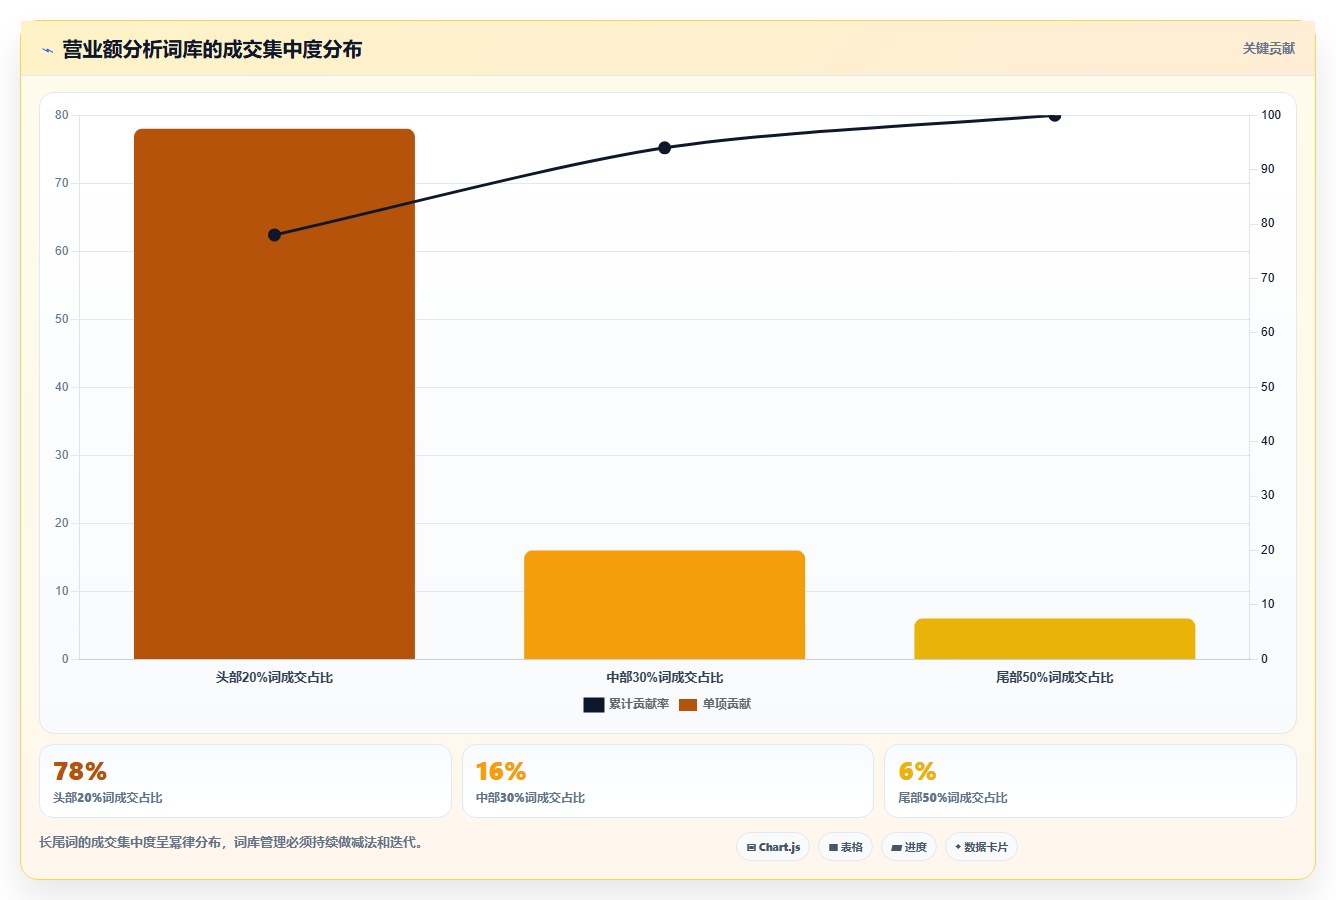This screenshot has height=900, width=1336.
Task: Click the 头部20%词成交占比 dark orange bar
Action: click(x=274, y=394)
